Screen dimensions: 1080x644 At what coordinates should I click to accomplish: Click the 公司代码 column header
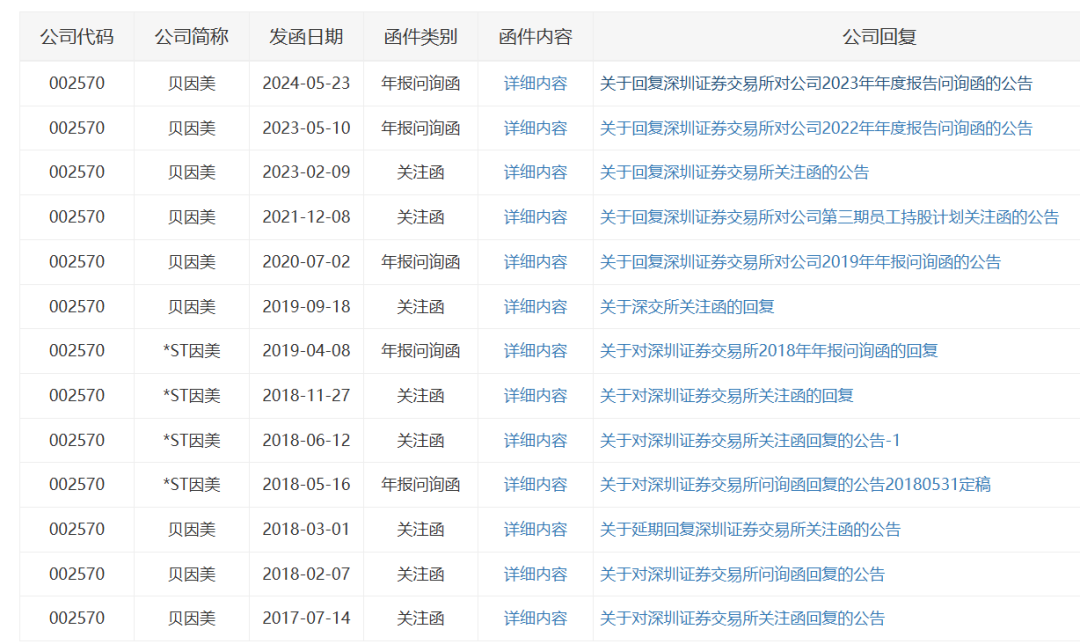point(76,37)
